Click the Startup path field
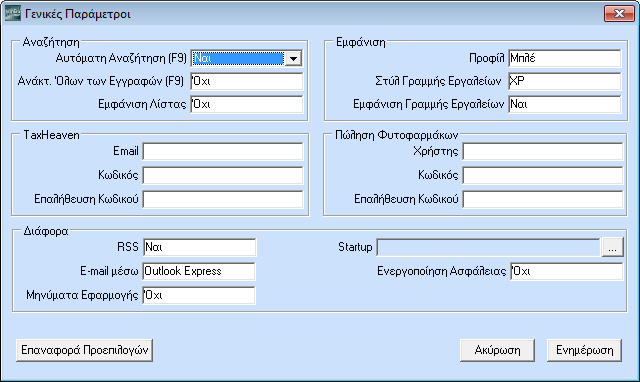 (x=488, y=247)
